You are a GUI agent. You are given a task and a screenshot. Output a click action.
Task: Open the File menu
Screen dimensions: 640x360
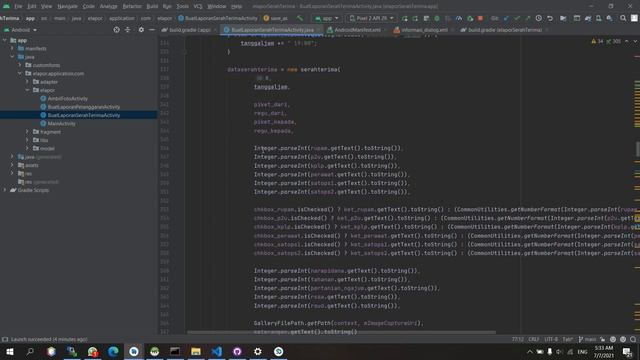tap(18, 7)
